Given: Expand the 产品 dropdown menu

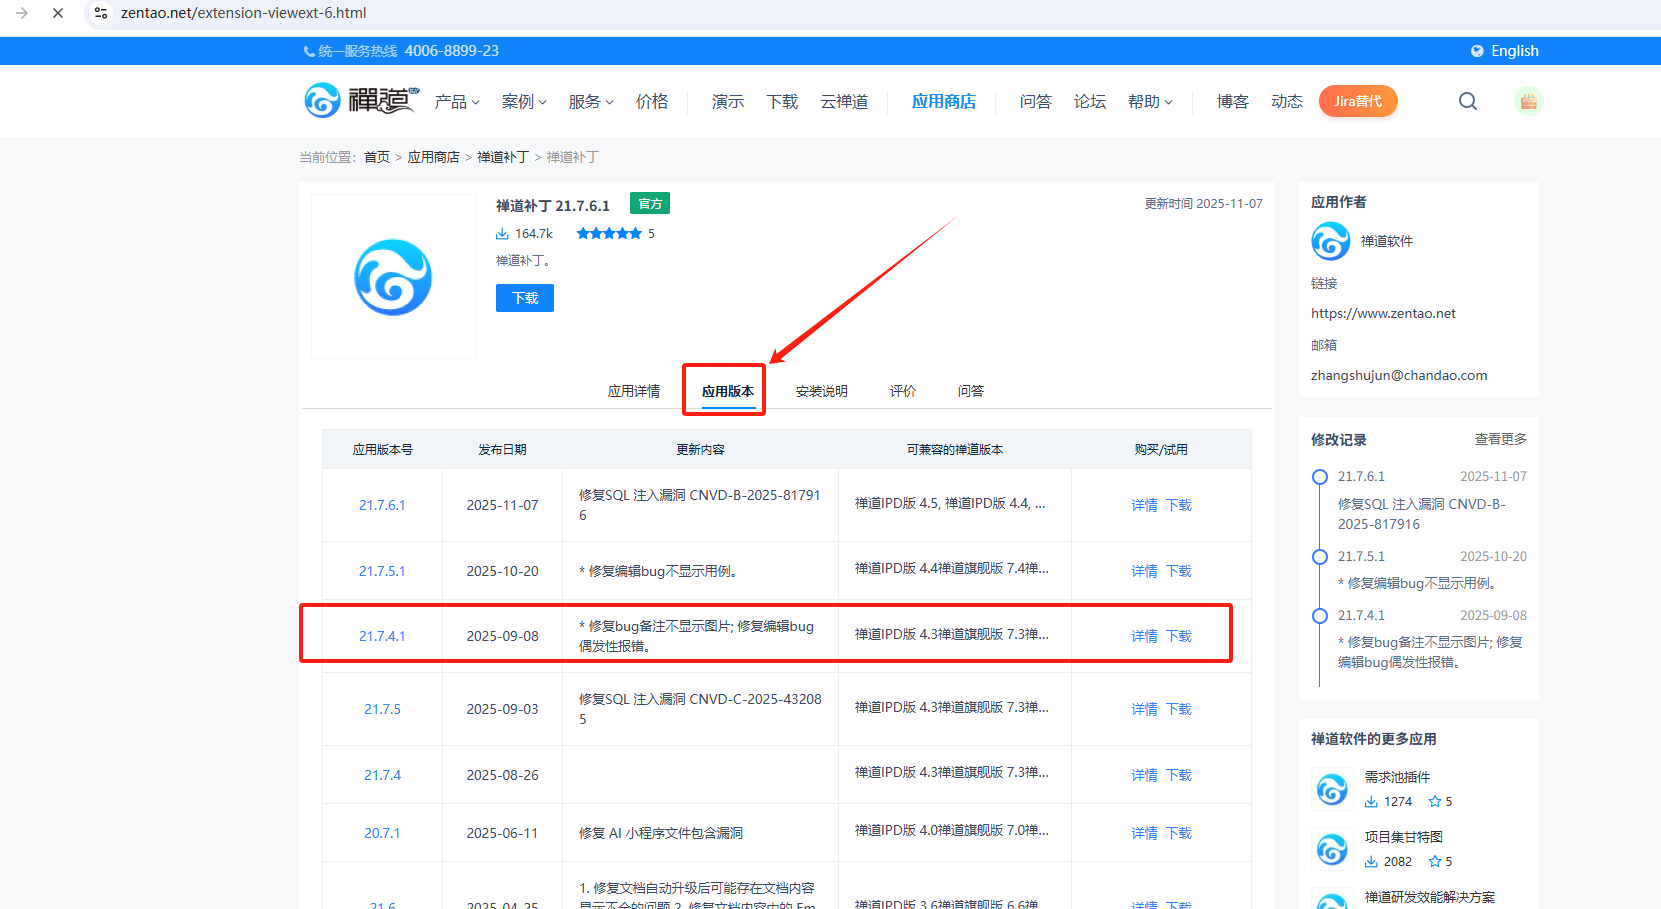Looking at the screenshot, I should coord(457,102).
